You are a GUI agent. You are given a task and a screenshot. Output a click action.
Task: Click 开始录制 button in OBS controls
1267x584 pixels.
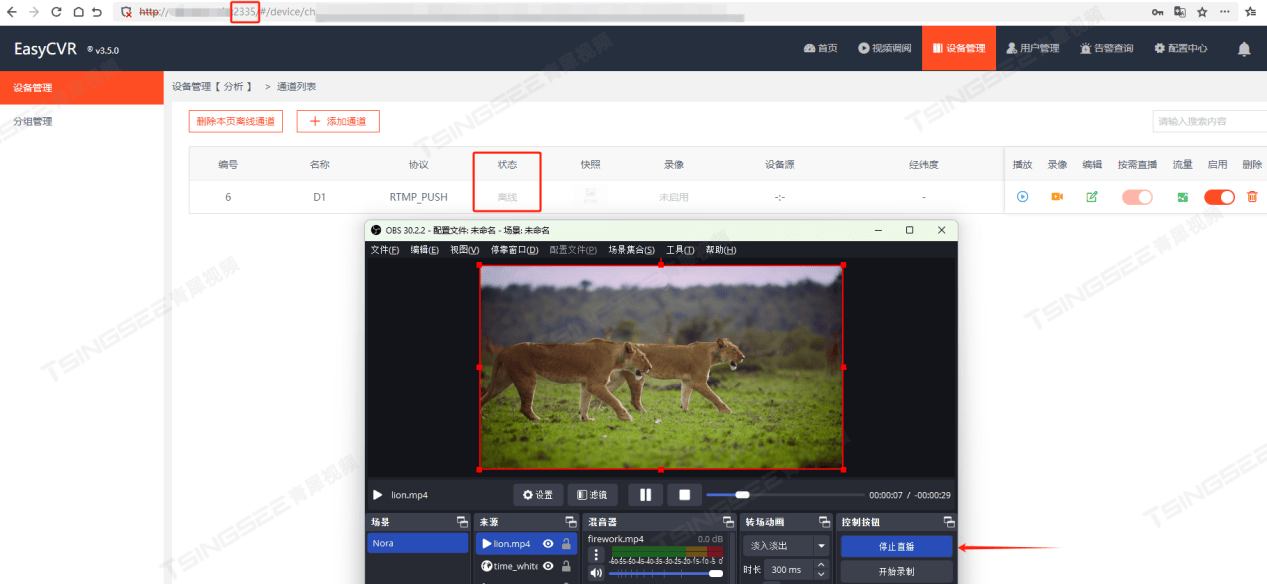click(896, 572)
